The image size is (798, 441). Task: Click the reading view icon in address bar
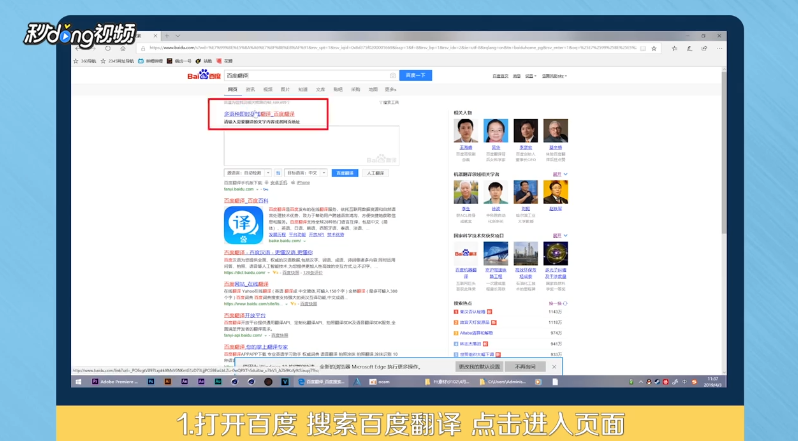click(x=643, y=48)
